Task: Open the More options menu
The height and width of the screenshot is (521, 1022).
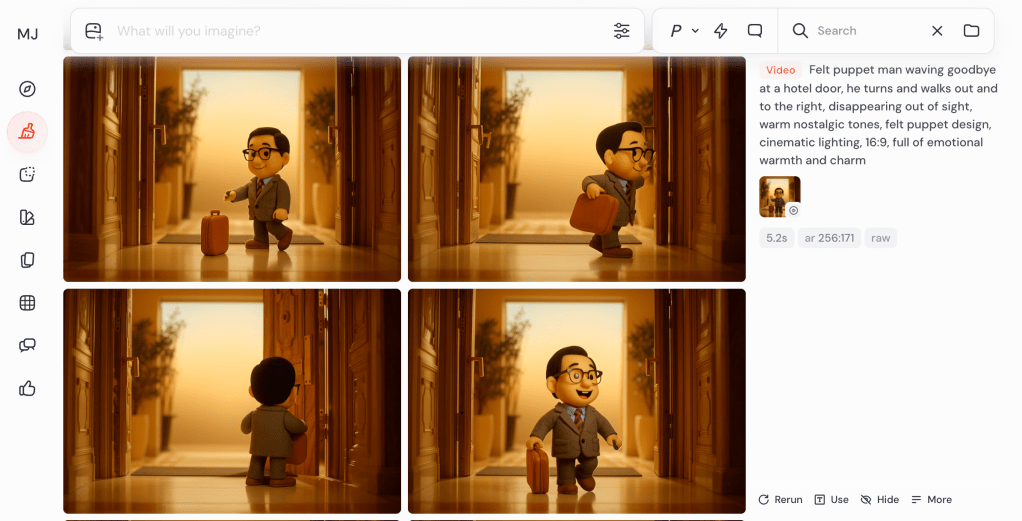Action: click(931, 499)
